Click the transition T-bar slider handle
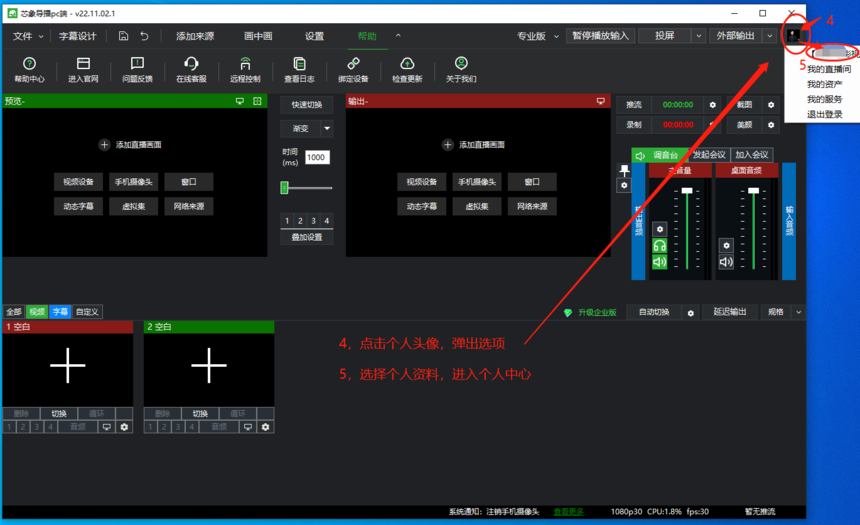860x525 pixels. 284,188
